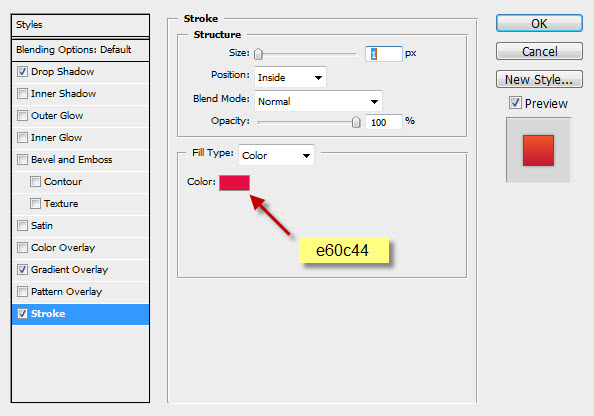Open the Blend Mode dropdown showing Normal

coord(318,101)
